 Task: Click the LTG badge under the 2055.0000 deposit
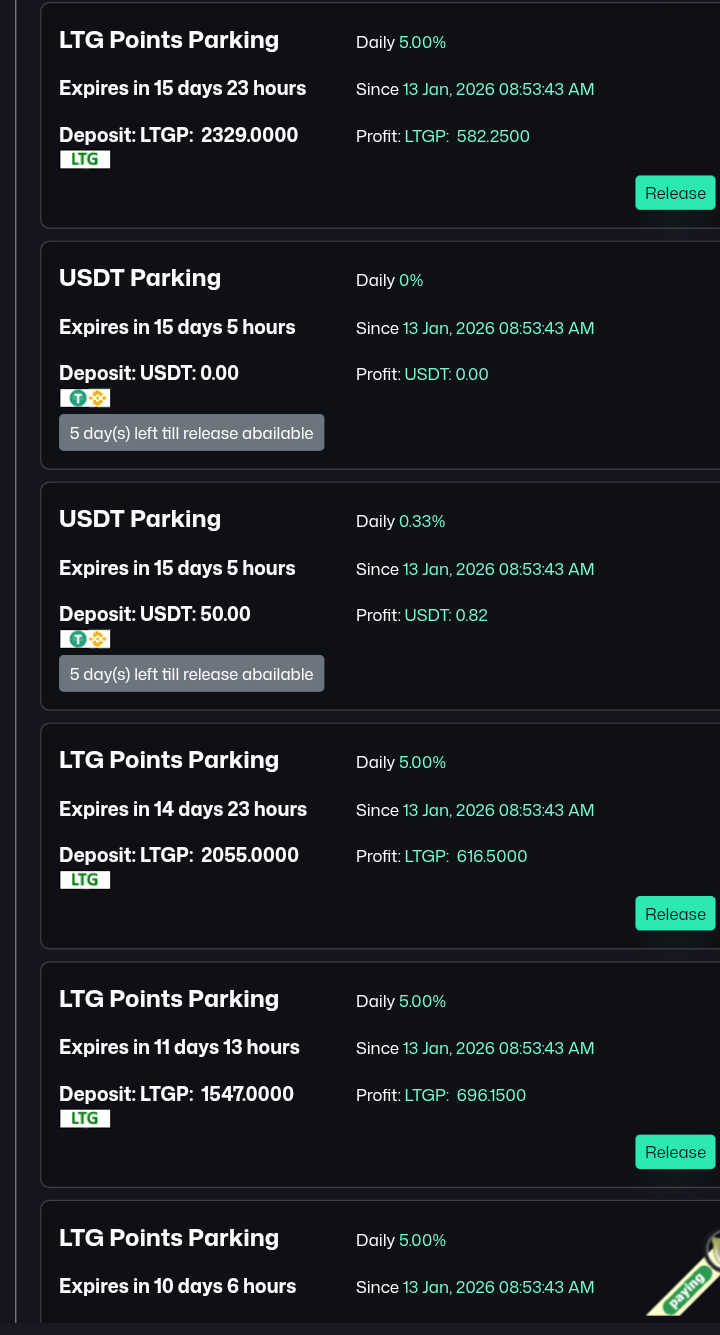click(x=85, y=879)
